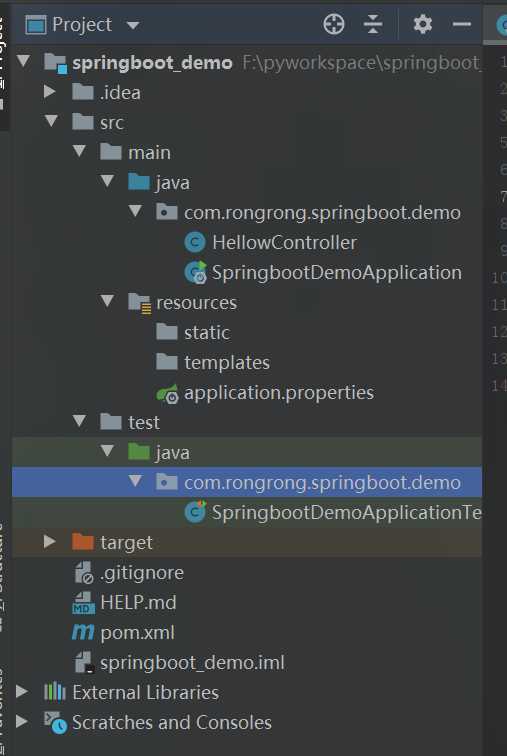507x756 pixels.
Task: Collapse the resources folder arrow
Action: (x=107, y=301)
